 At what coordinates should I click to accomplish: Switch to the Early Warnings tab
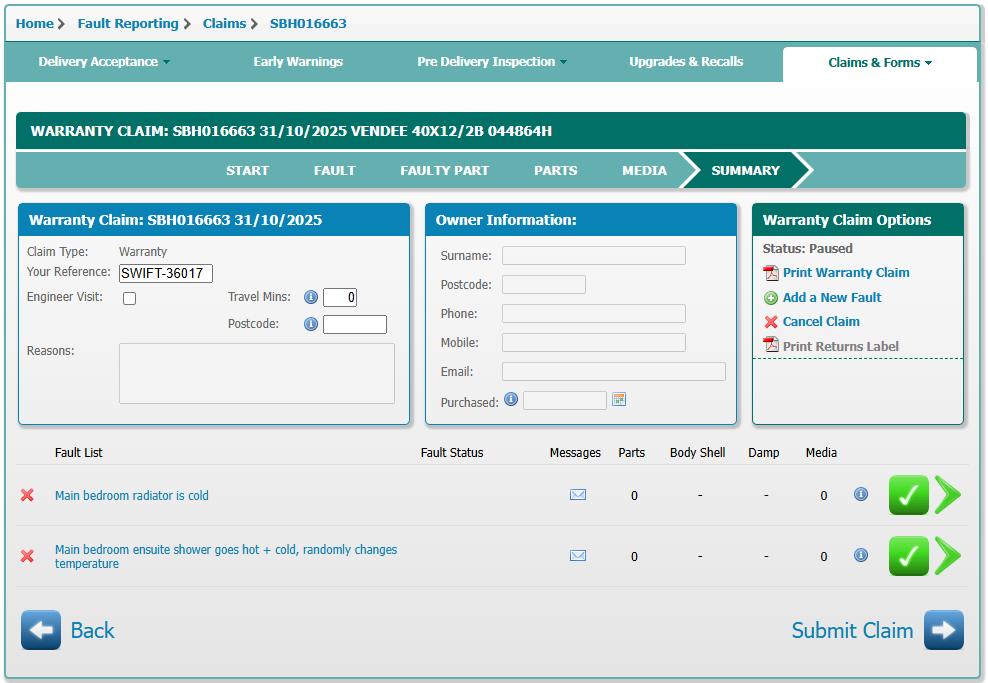pos(298,62)
